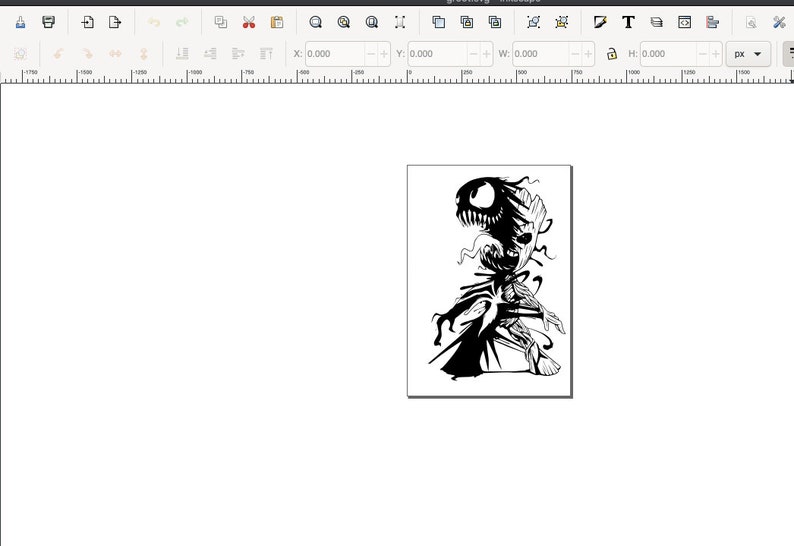Increase W value with plus button

588,54
